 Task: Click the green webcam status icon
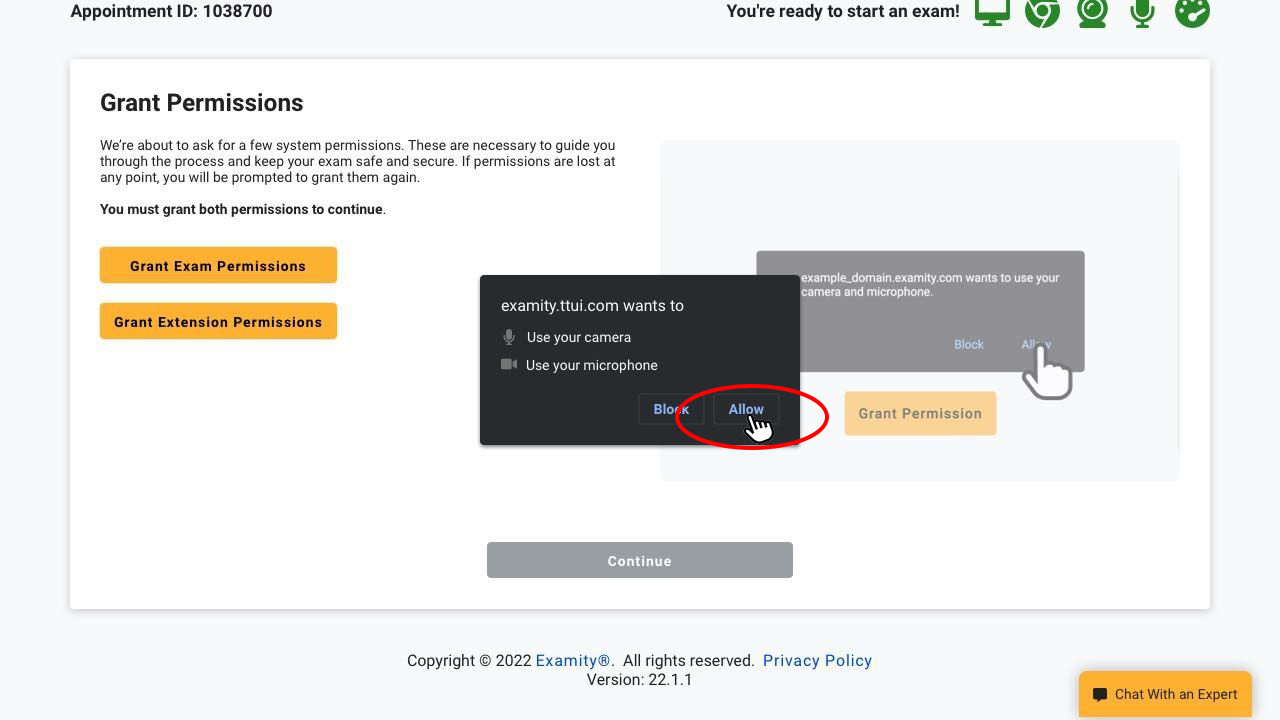point(1092,12)
